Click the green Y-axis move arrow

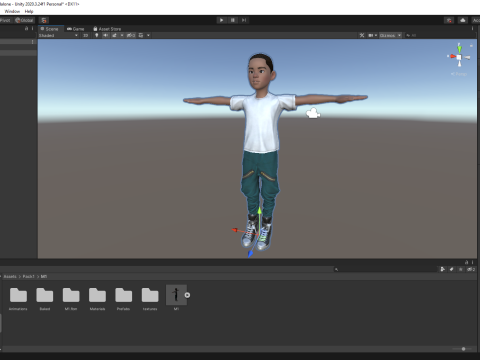tap(259, 211)
